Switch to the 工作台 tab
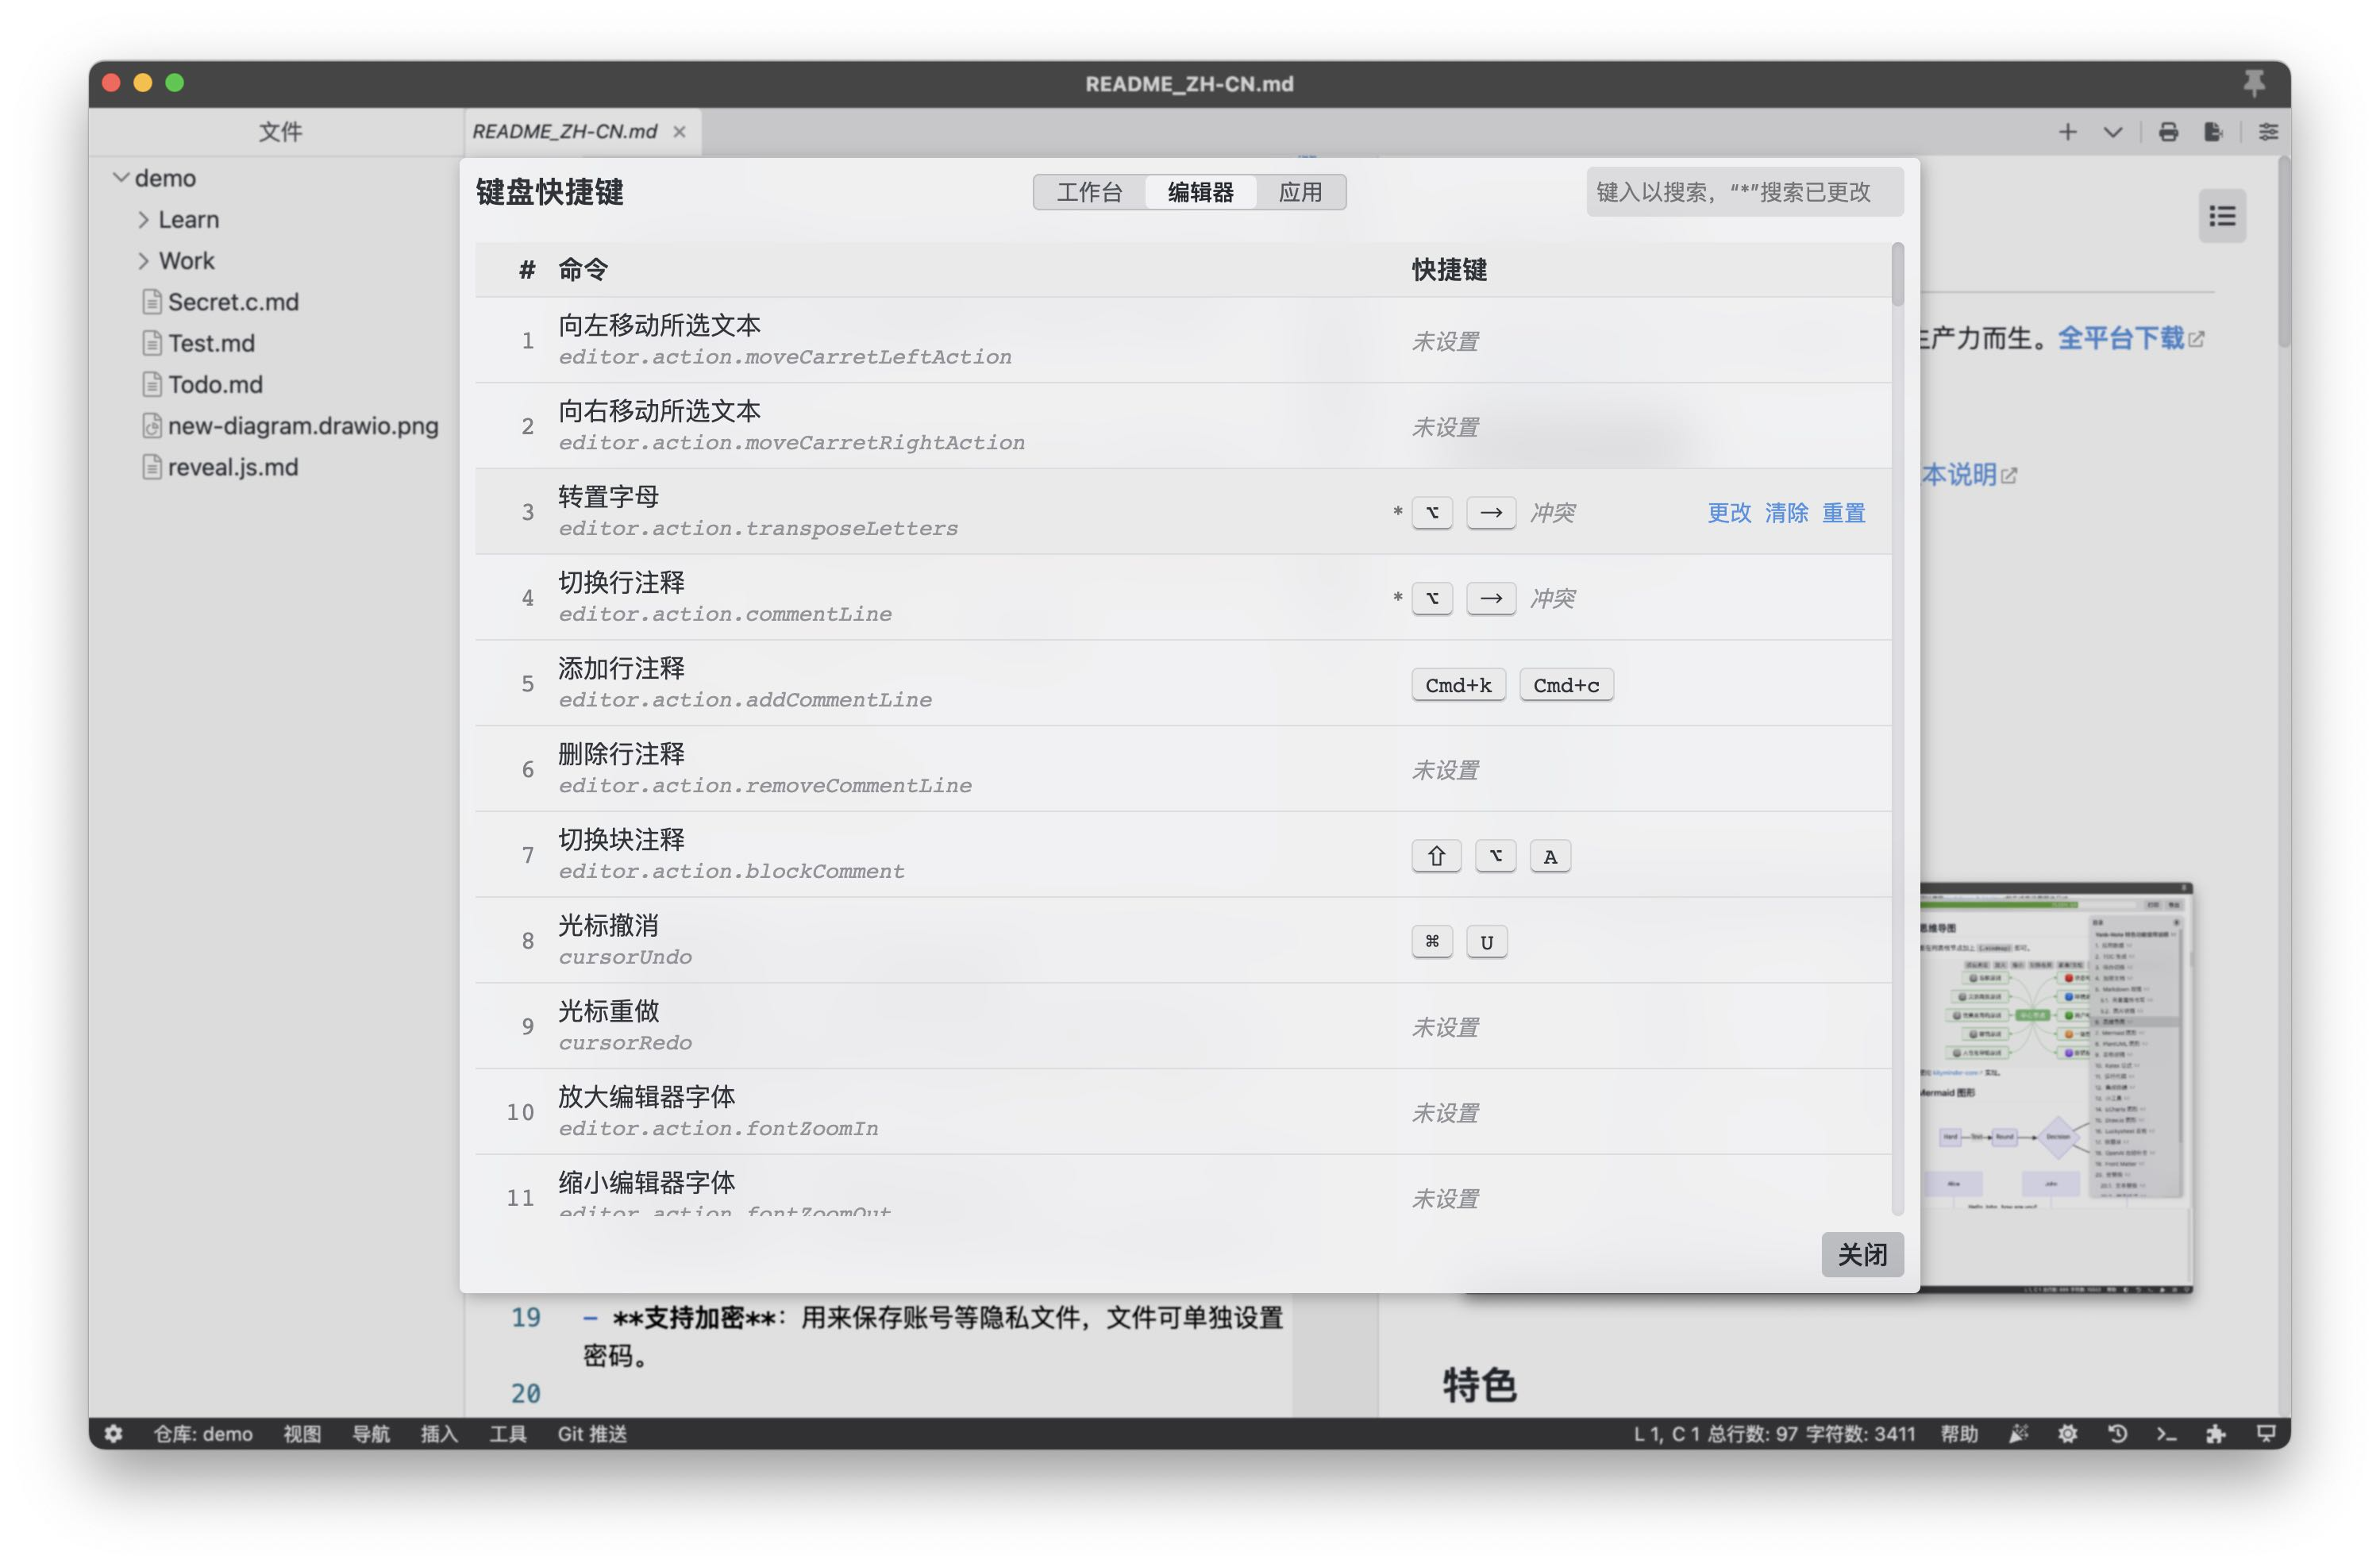Viewport: 2380px width, 1567px height. (x=1089, y=192)
